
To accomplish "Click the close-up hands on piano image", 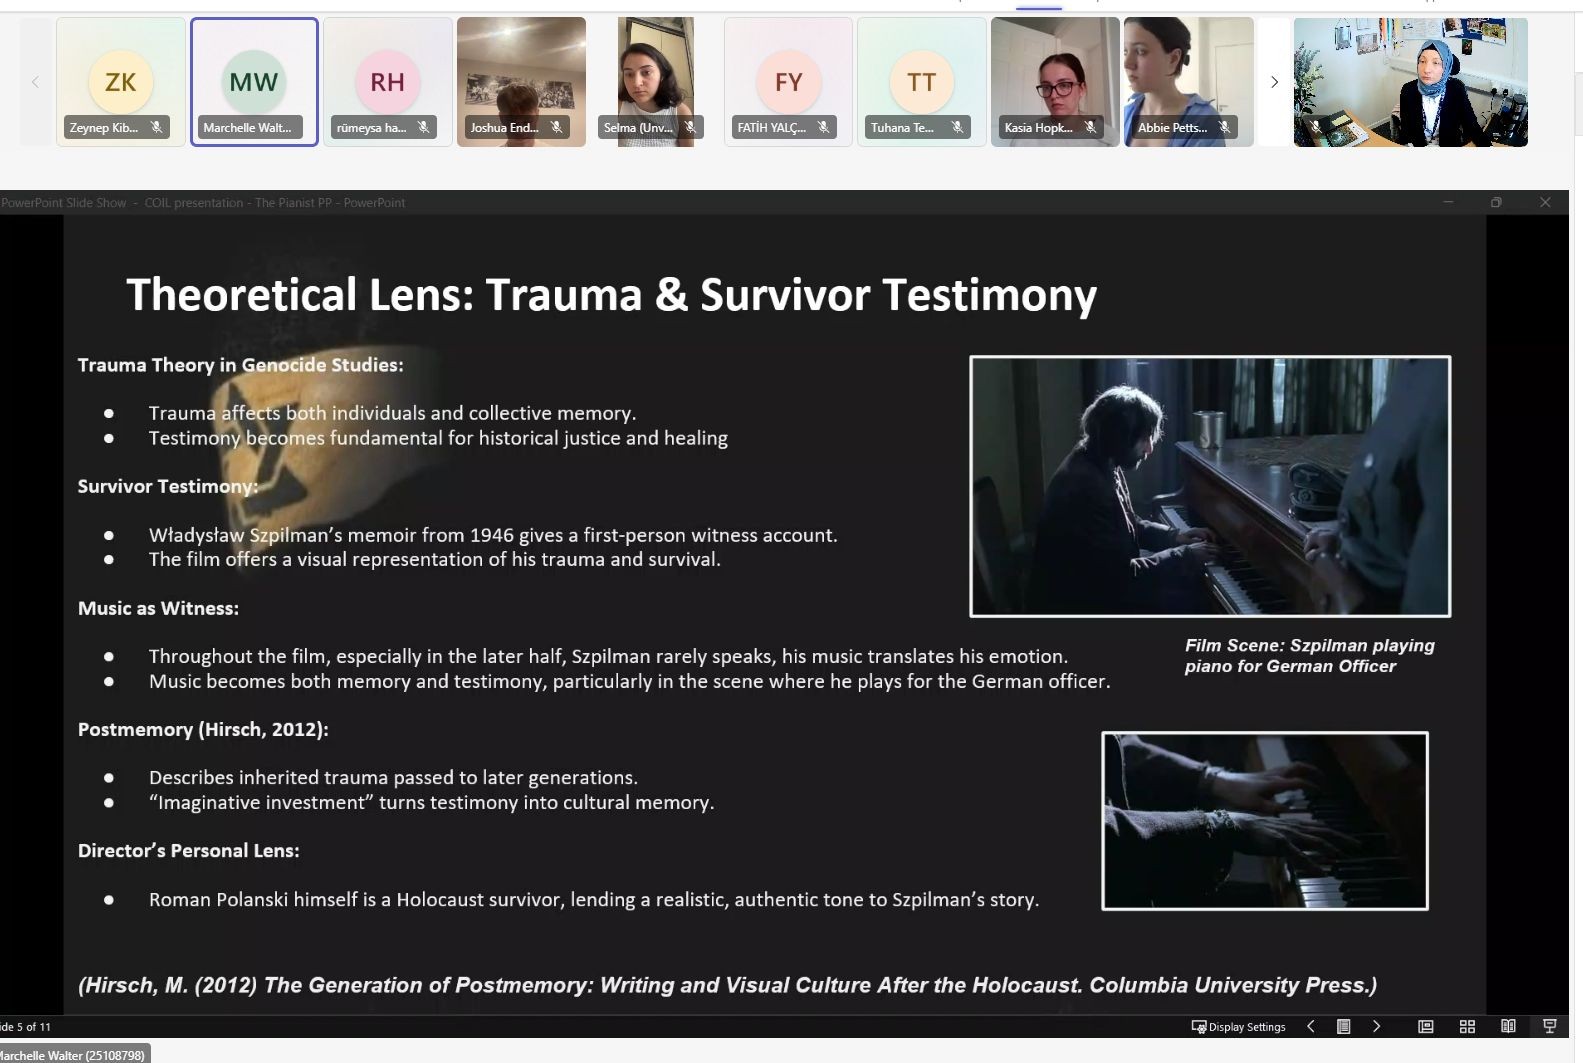I will (x=1265, y=821).
